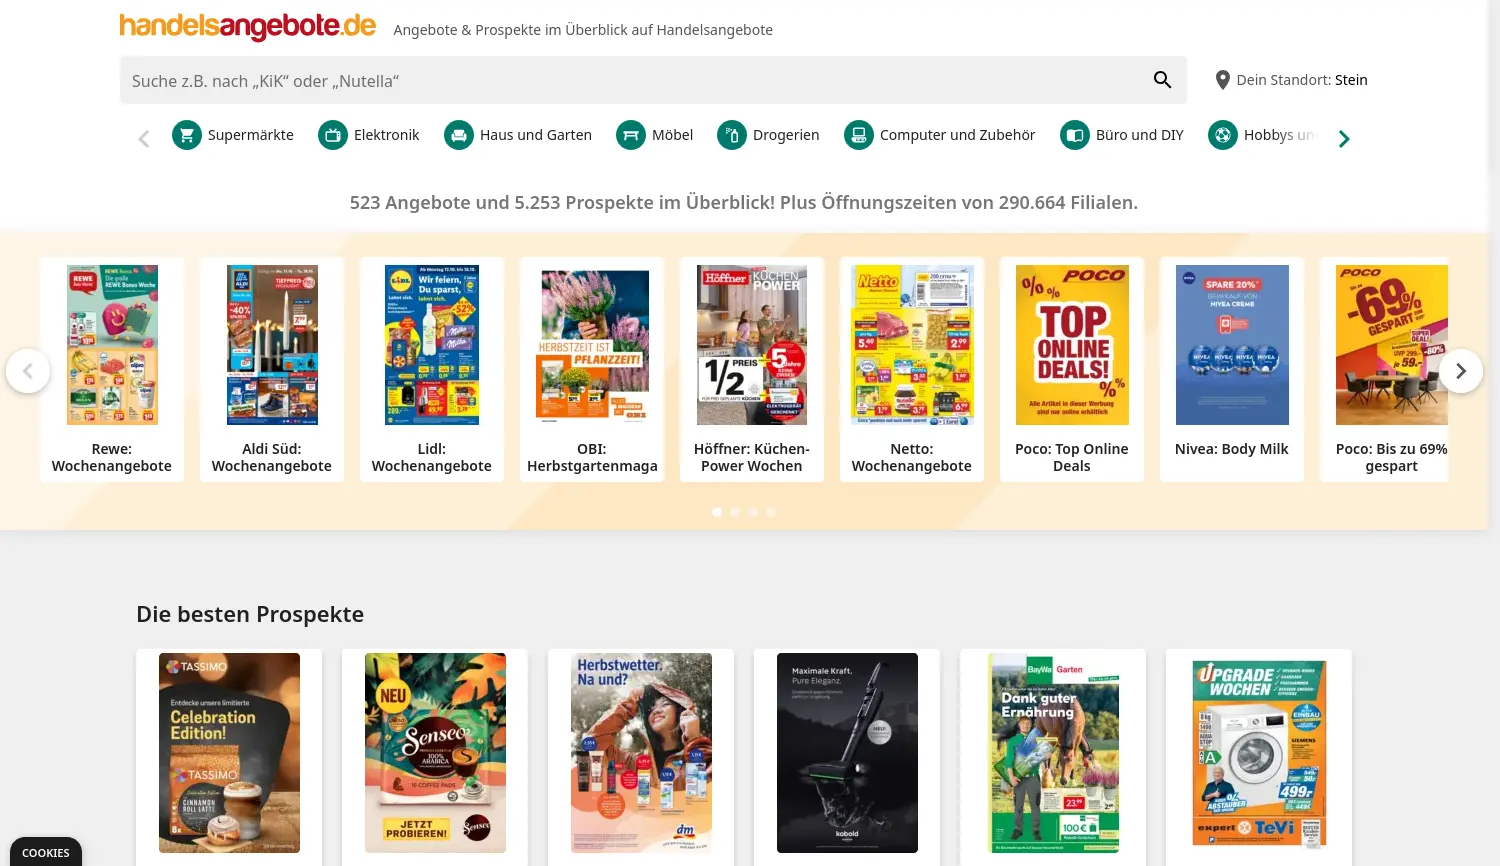The width and height of the screenshot is (1500, 866).
Task: Open the Tassimo Celebration Edition prospekt
Action: click(x=229, y=753)
